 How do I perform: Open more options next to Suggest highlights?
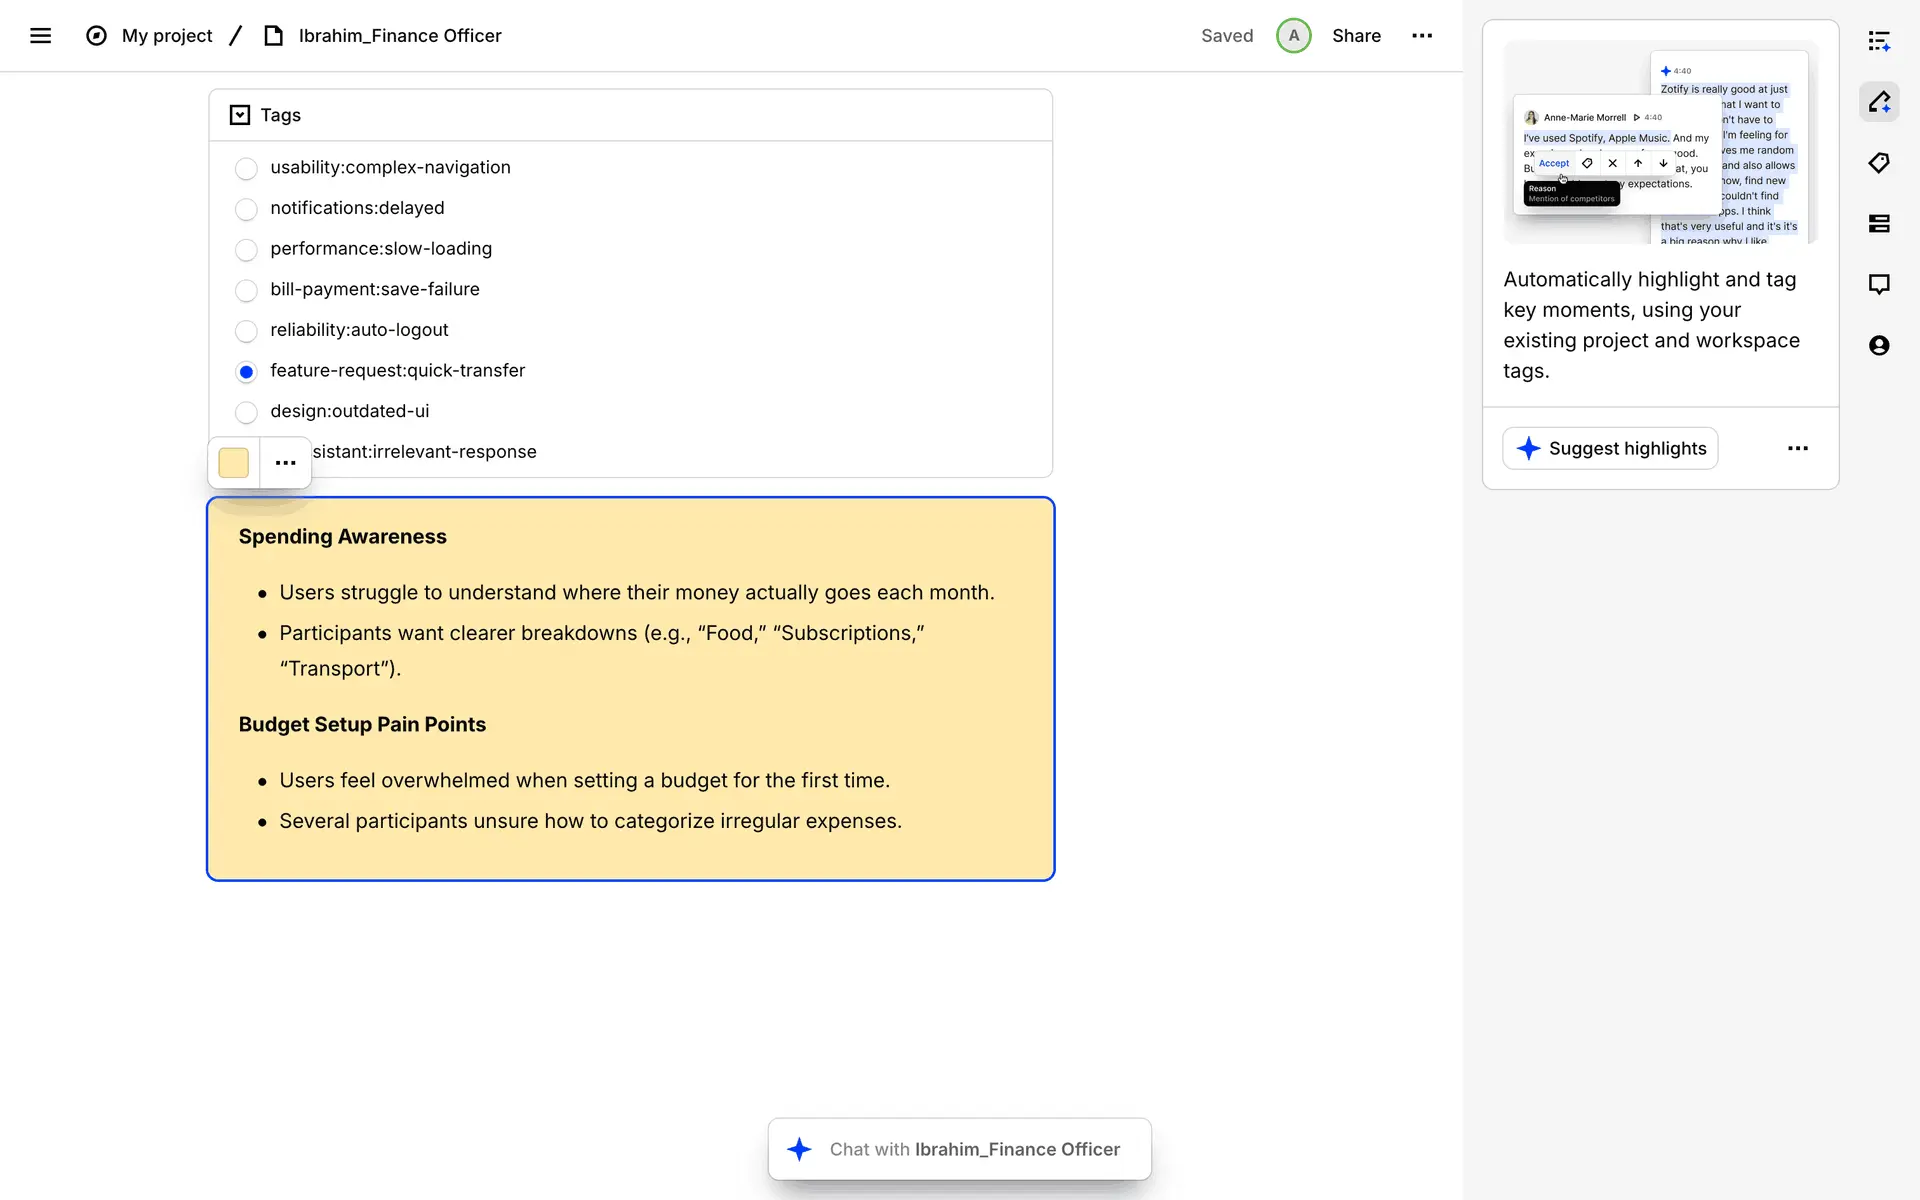[1797, 449]
